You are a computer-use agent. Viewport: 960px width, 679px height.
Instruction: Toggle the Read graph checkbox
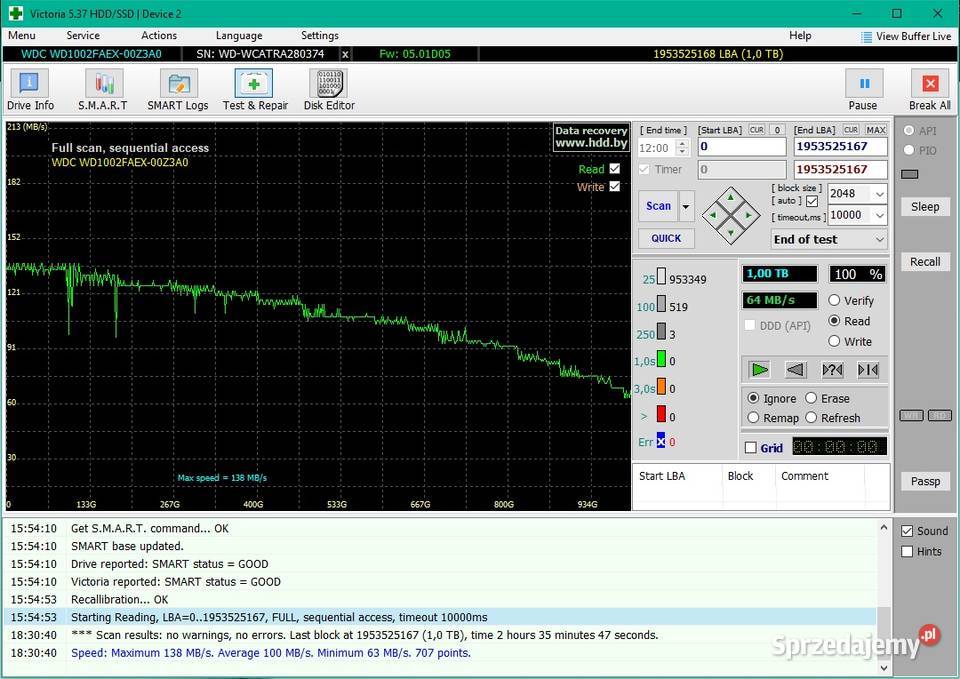point(615,168)
